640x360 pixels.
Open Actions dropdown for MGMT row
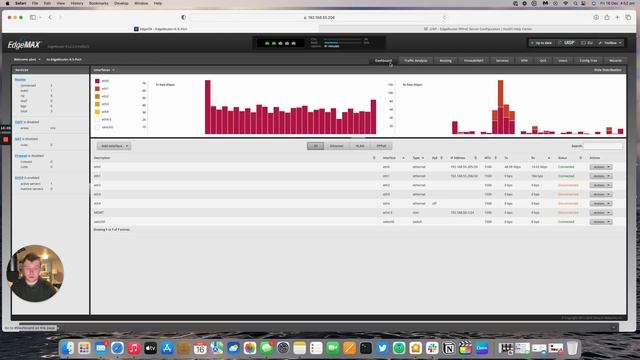click(x=601, y=213)
